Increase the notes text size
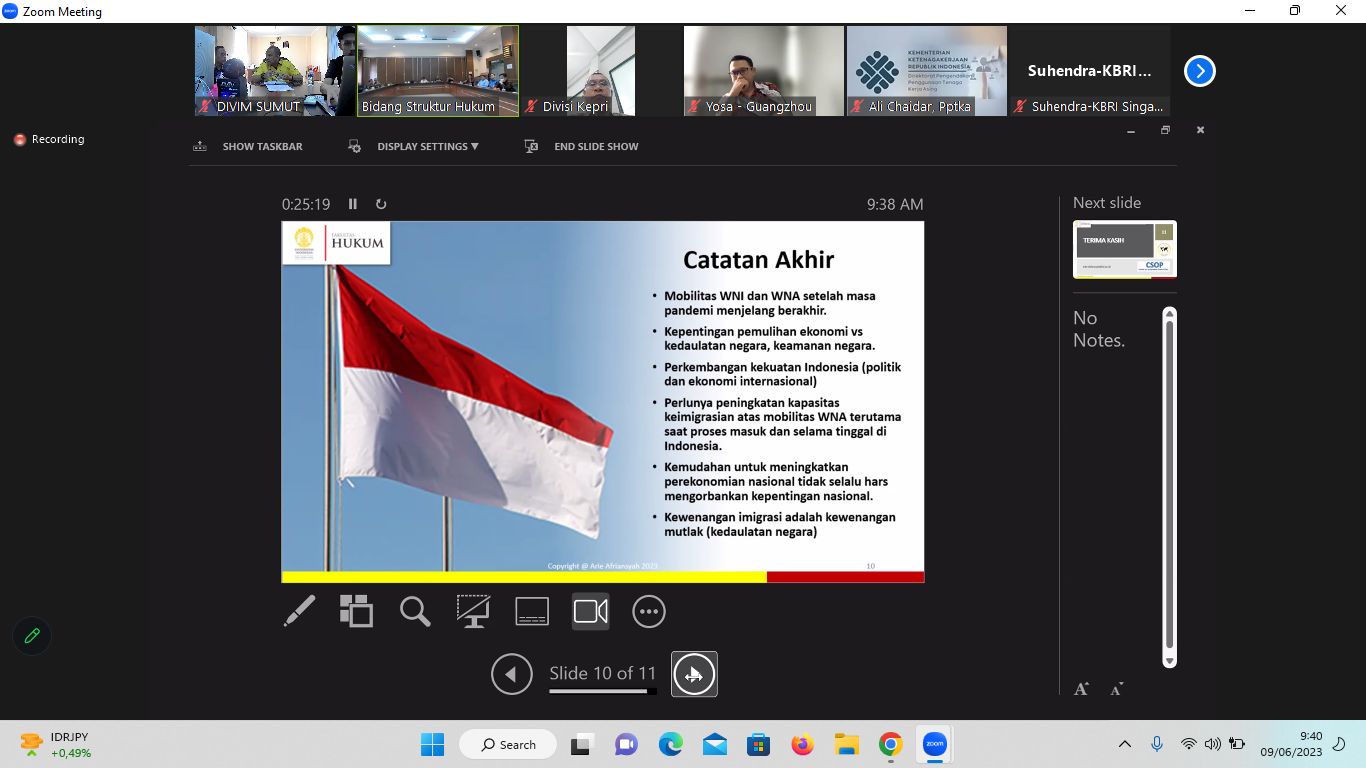 pos(1081,688)
